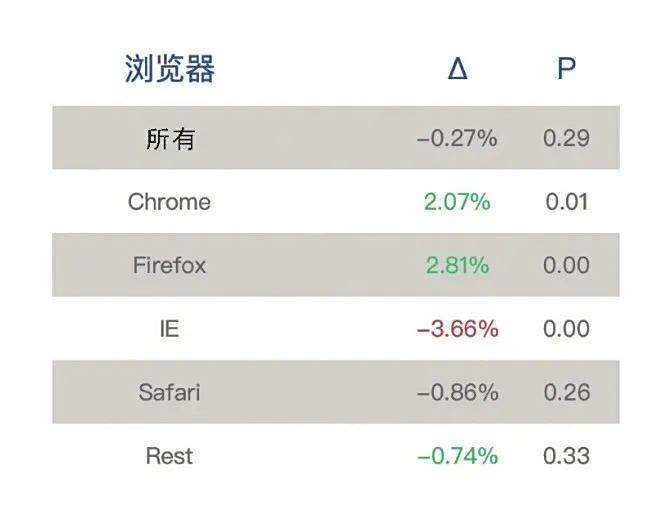The height and width of the screenshot is (522, 668).
Task: Select the IE row label
Action: 170,329
